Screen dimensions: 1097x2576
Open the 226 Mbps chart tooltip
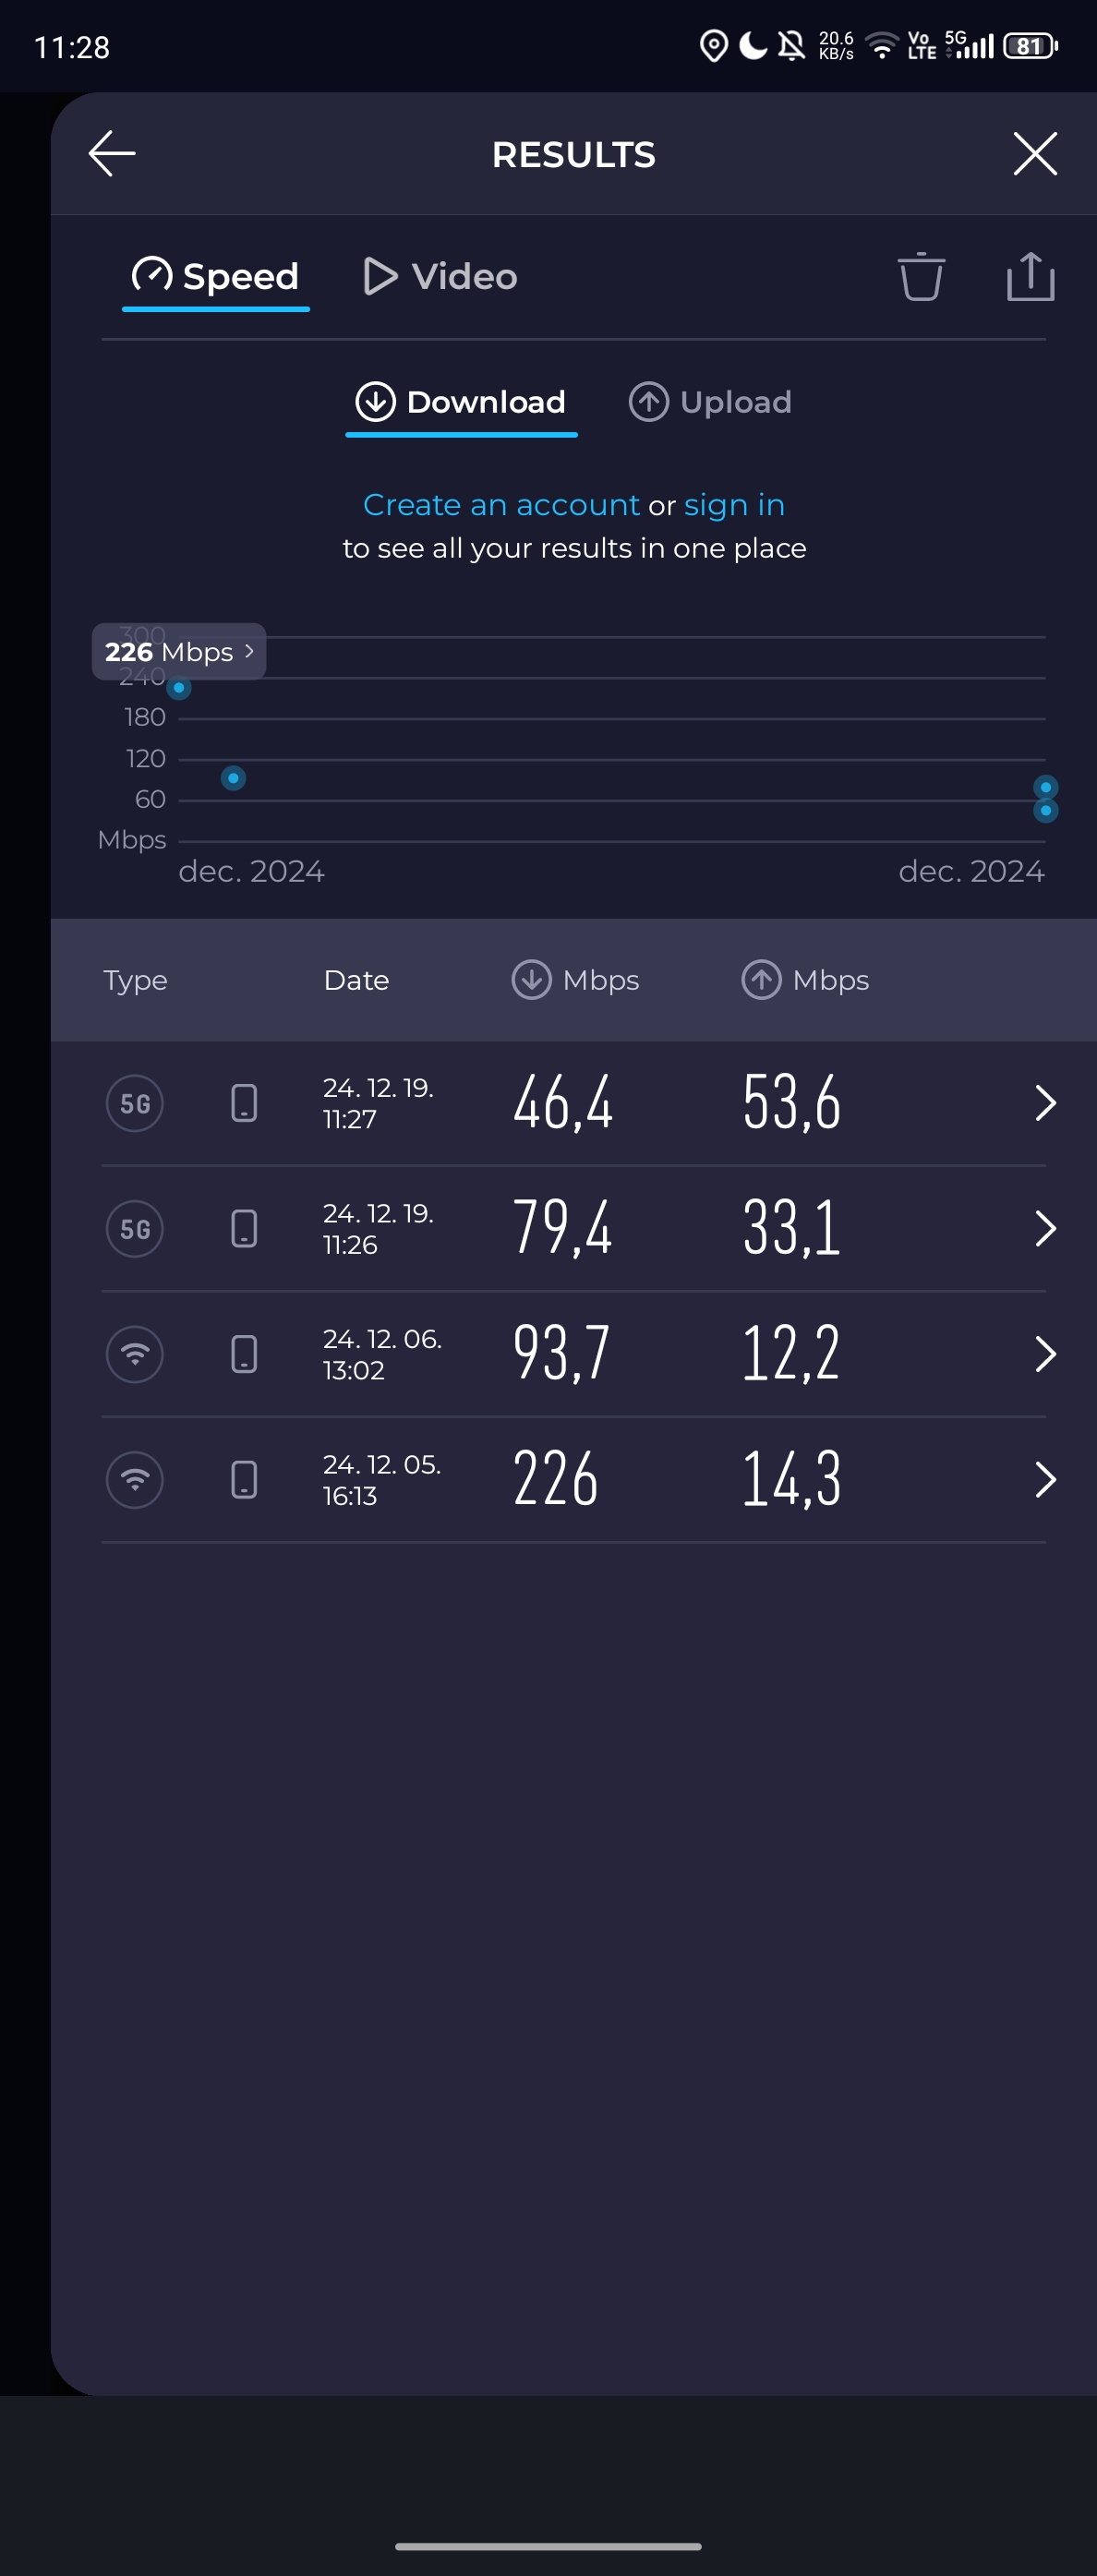click(179, 652)
